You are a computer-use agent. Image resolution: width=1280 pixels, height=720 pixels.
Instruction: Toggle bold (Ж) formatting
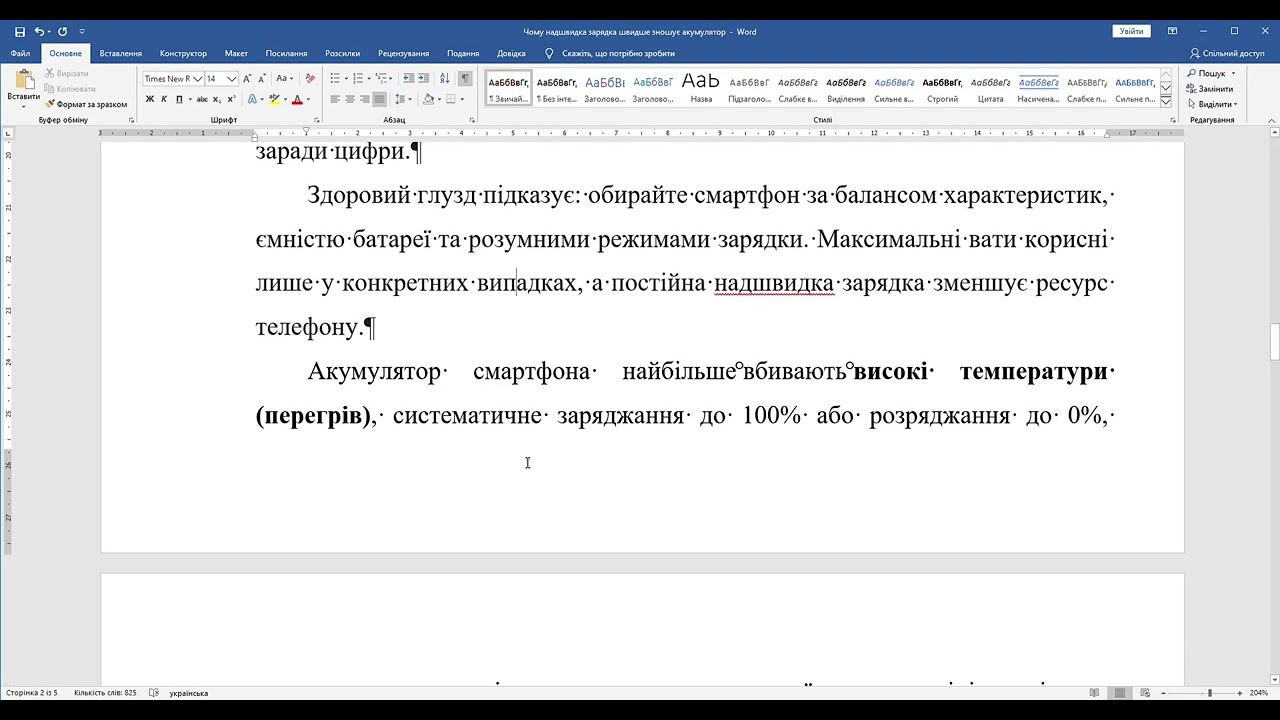pos(150,99)
